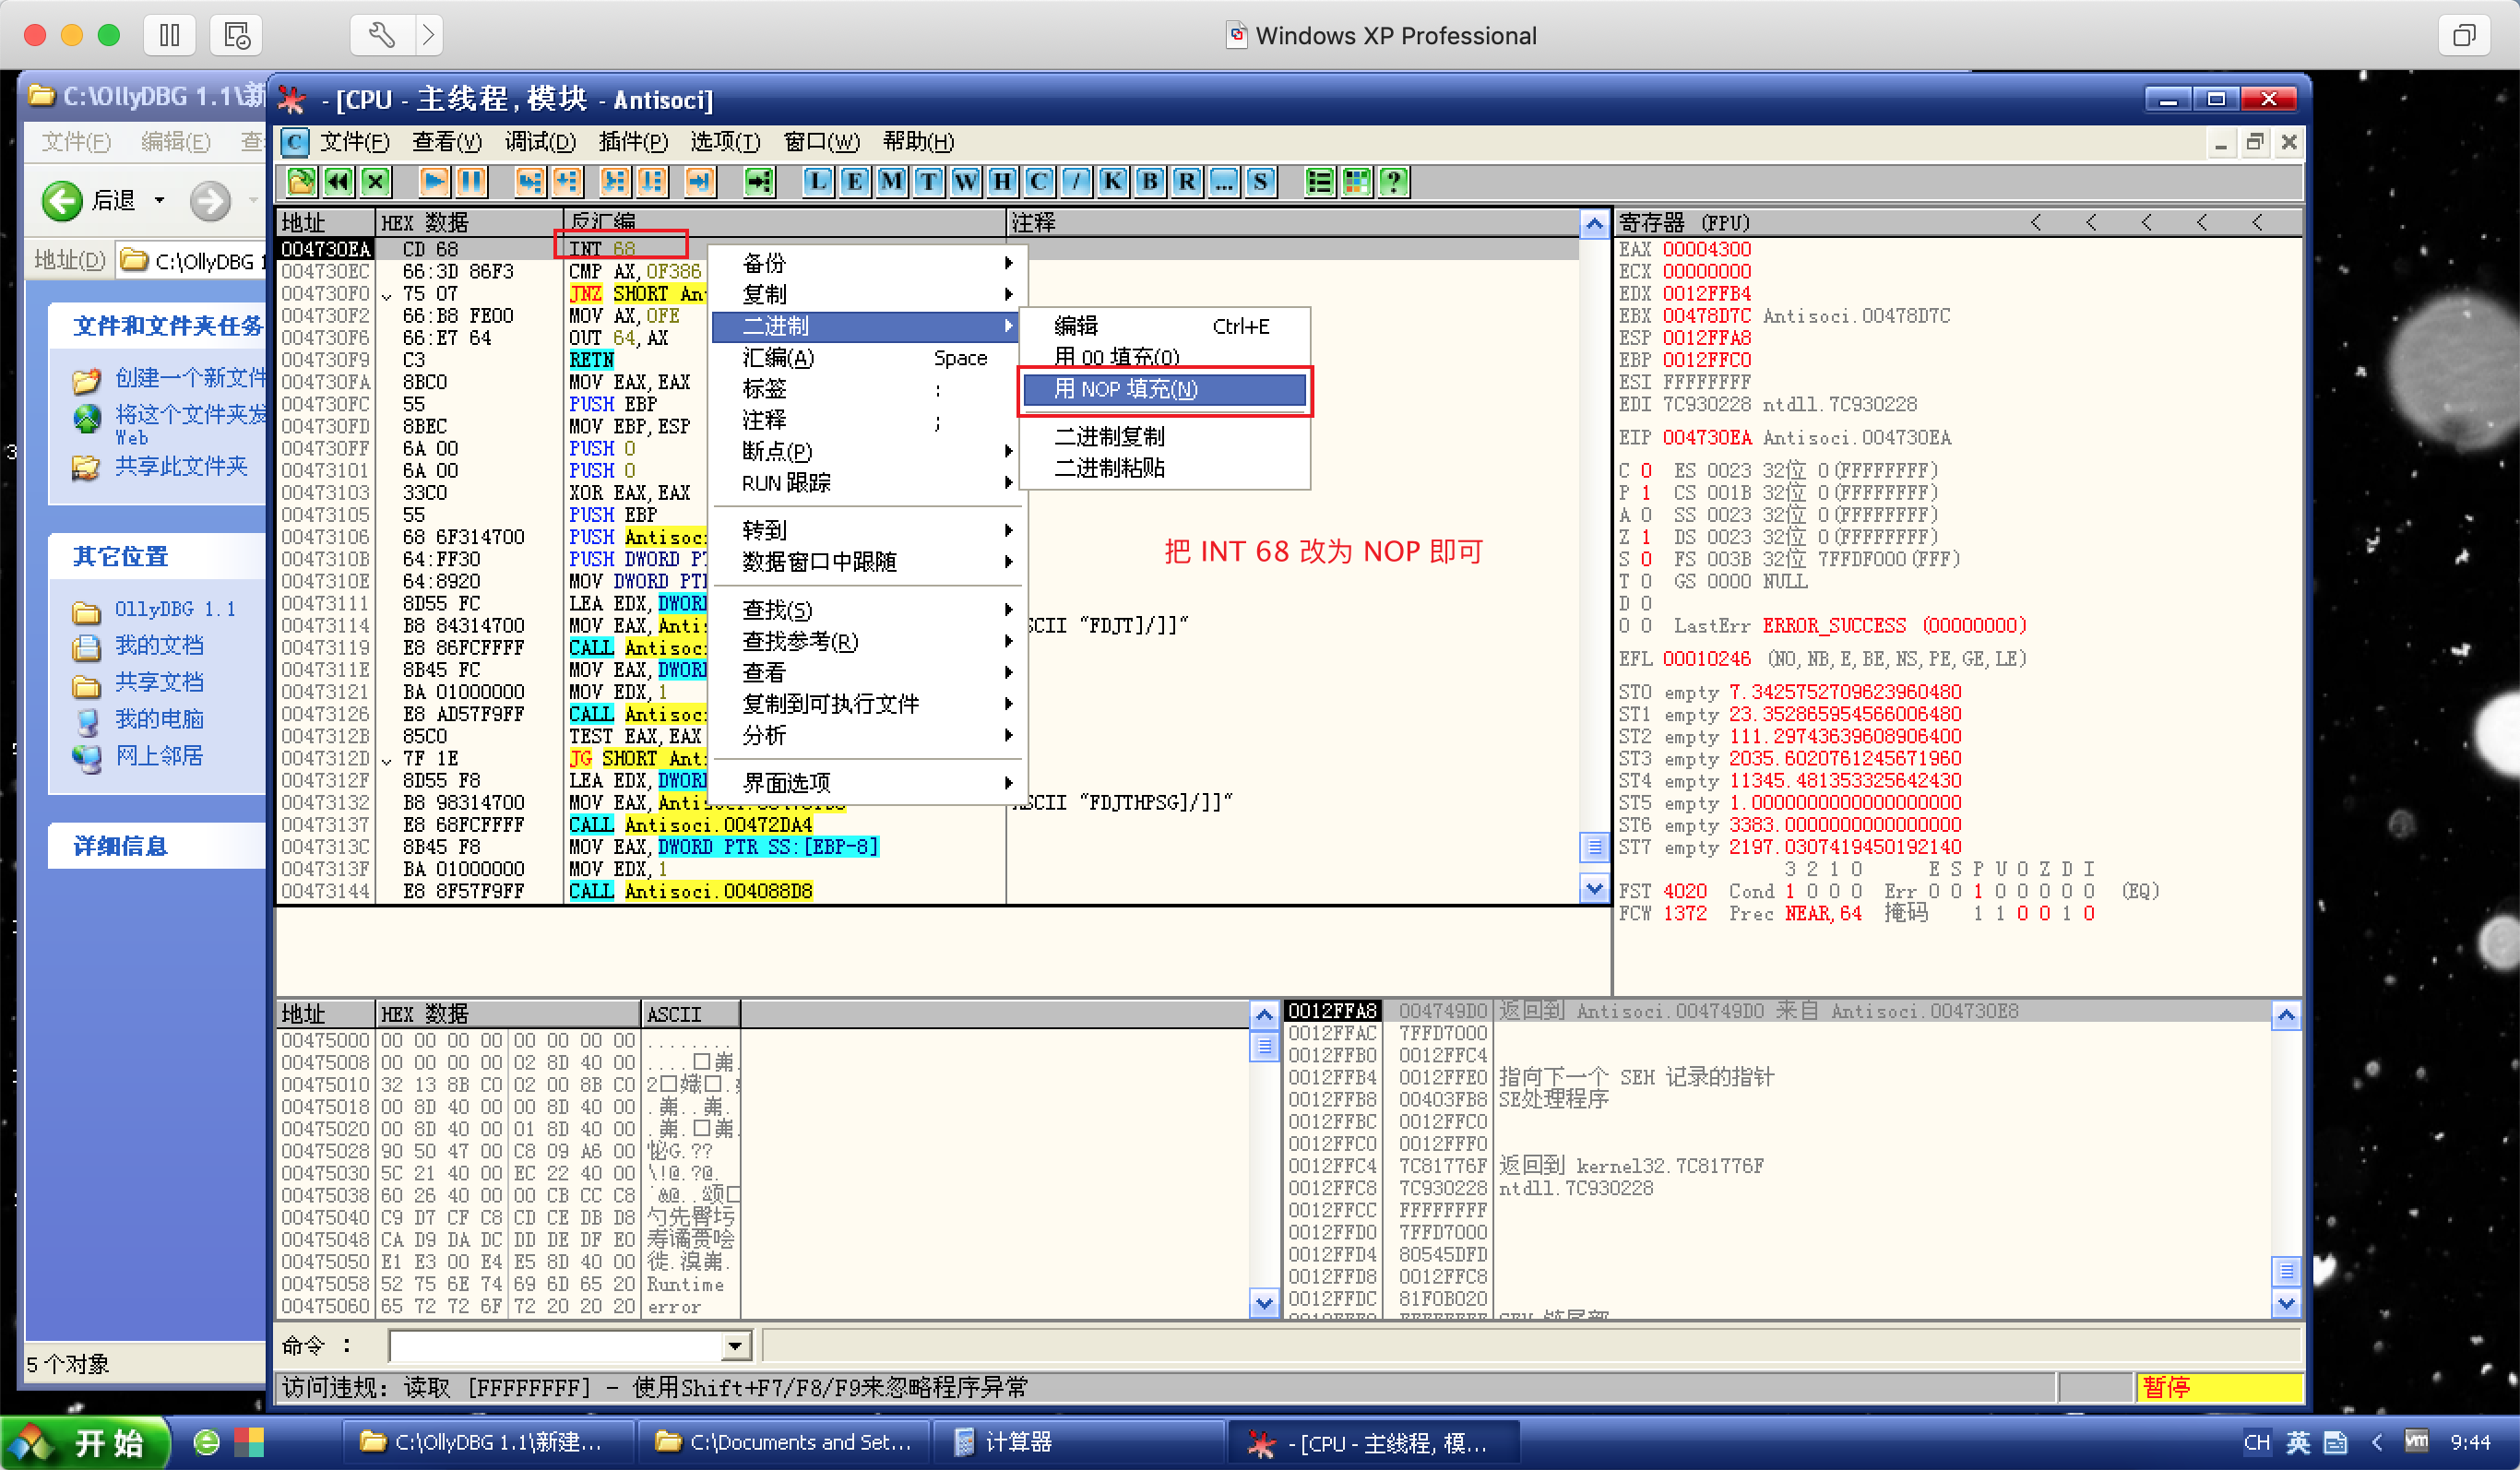Open the 后退 button dropdown arrow
The height and width of the screenshot is (1470, 2520).
(160, 201)
